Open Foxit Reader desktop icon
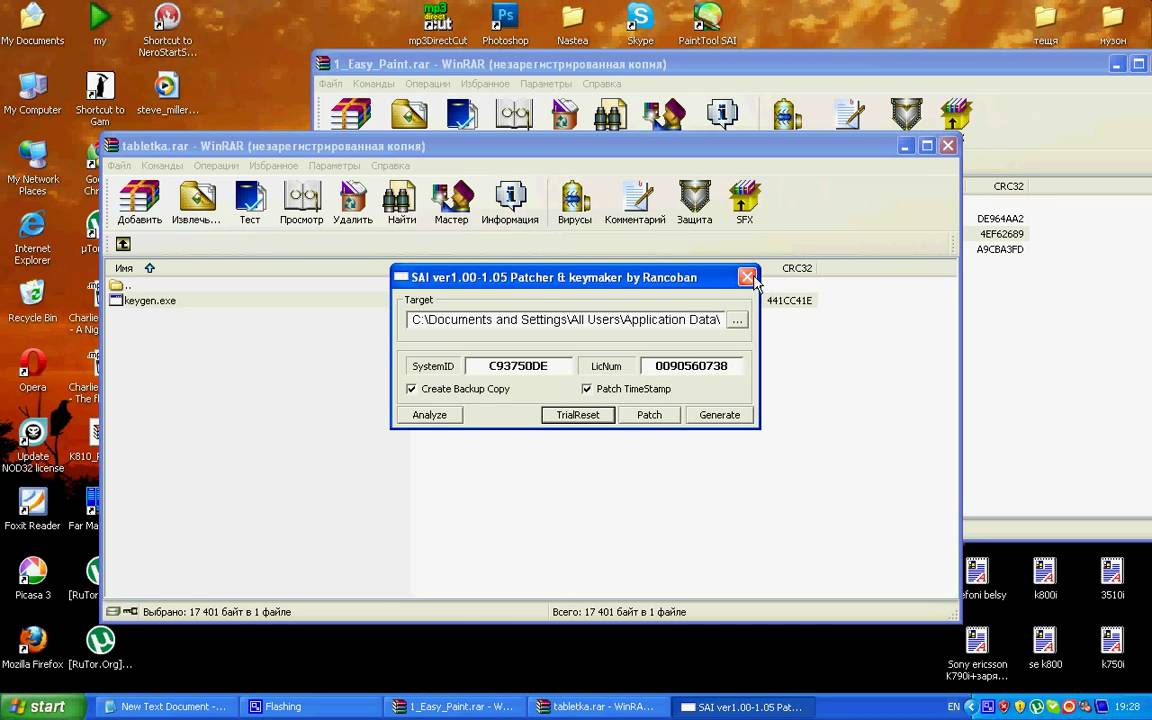This screenshot has height=720, width=1152. [x=32, y=509]
